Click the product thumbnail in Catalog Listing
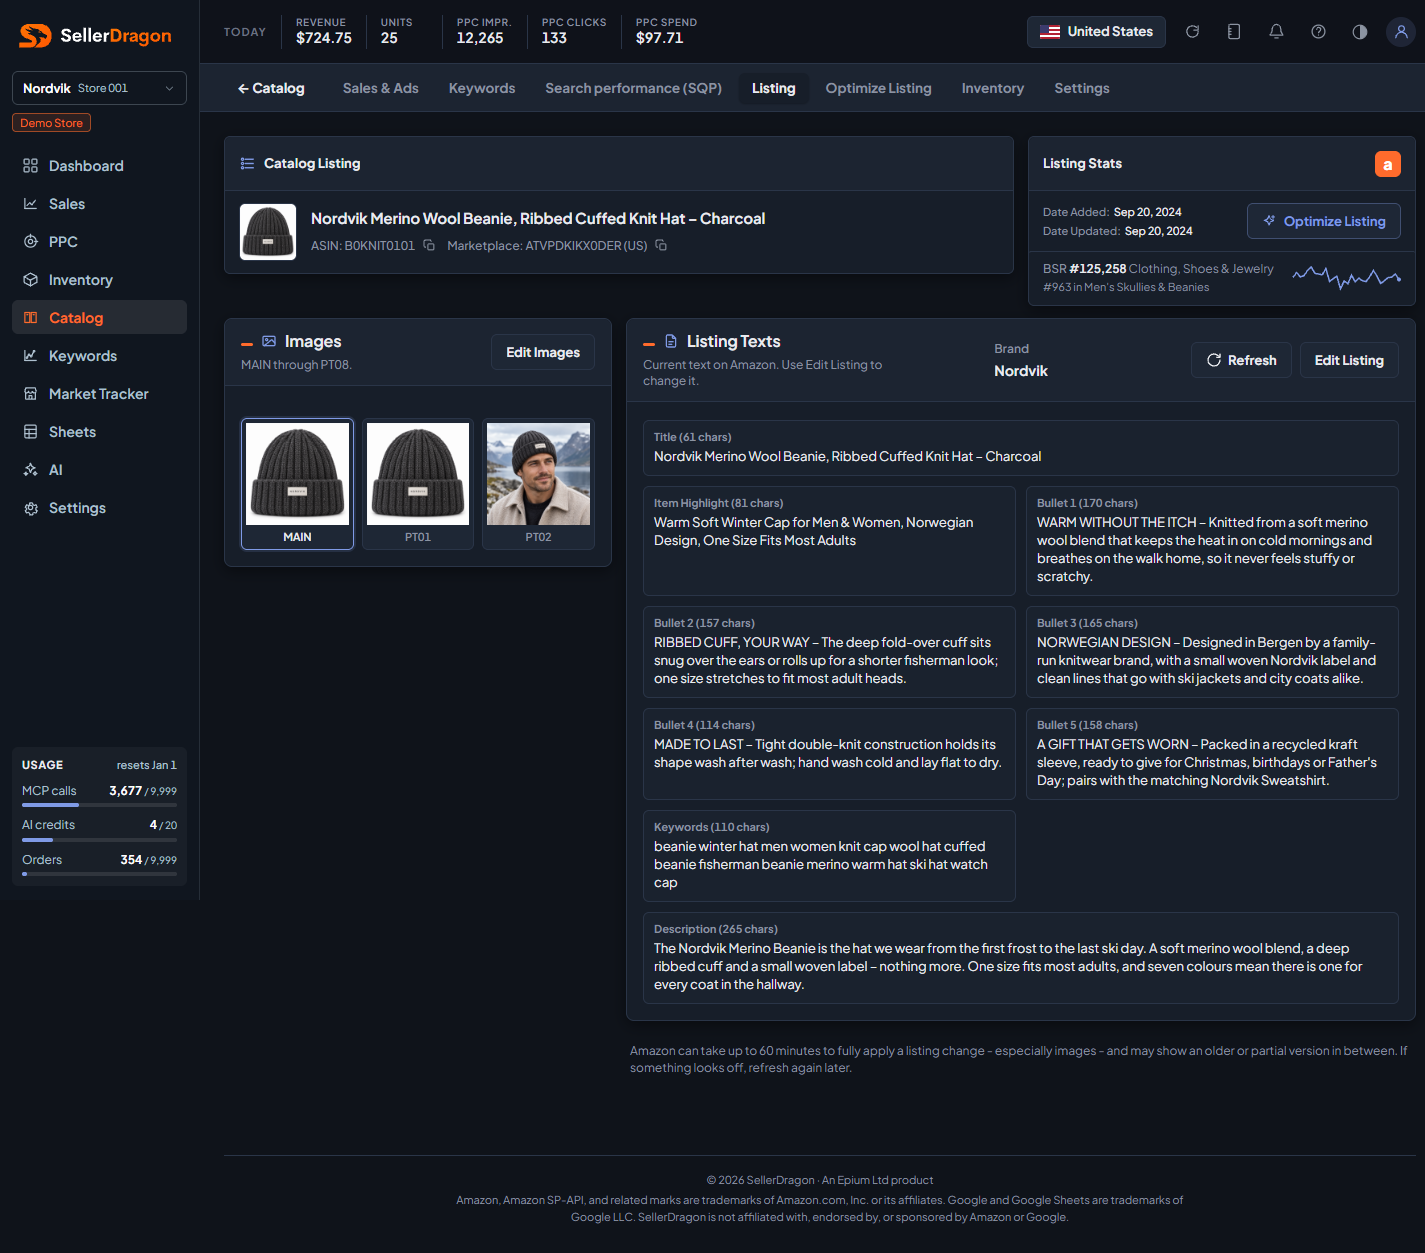The image size is (1425, 1253). (x=268, y=232)
